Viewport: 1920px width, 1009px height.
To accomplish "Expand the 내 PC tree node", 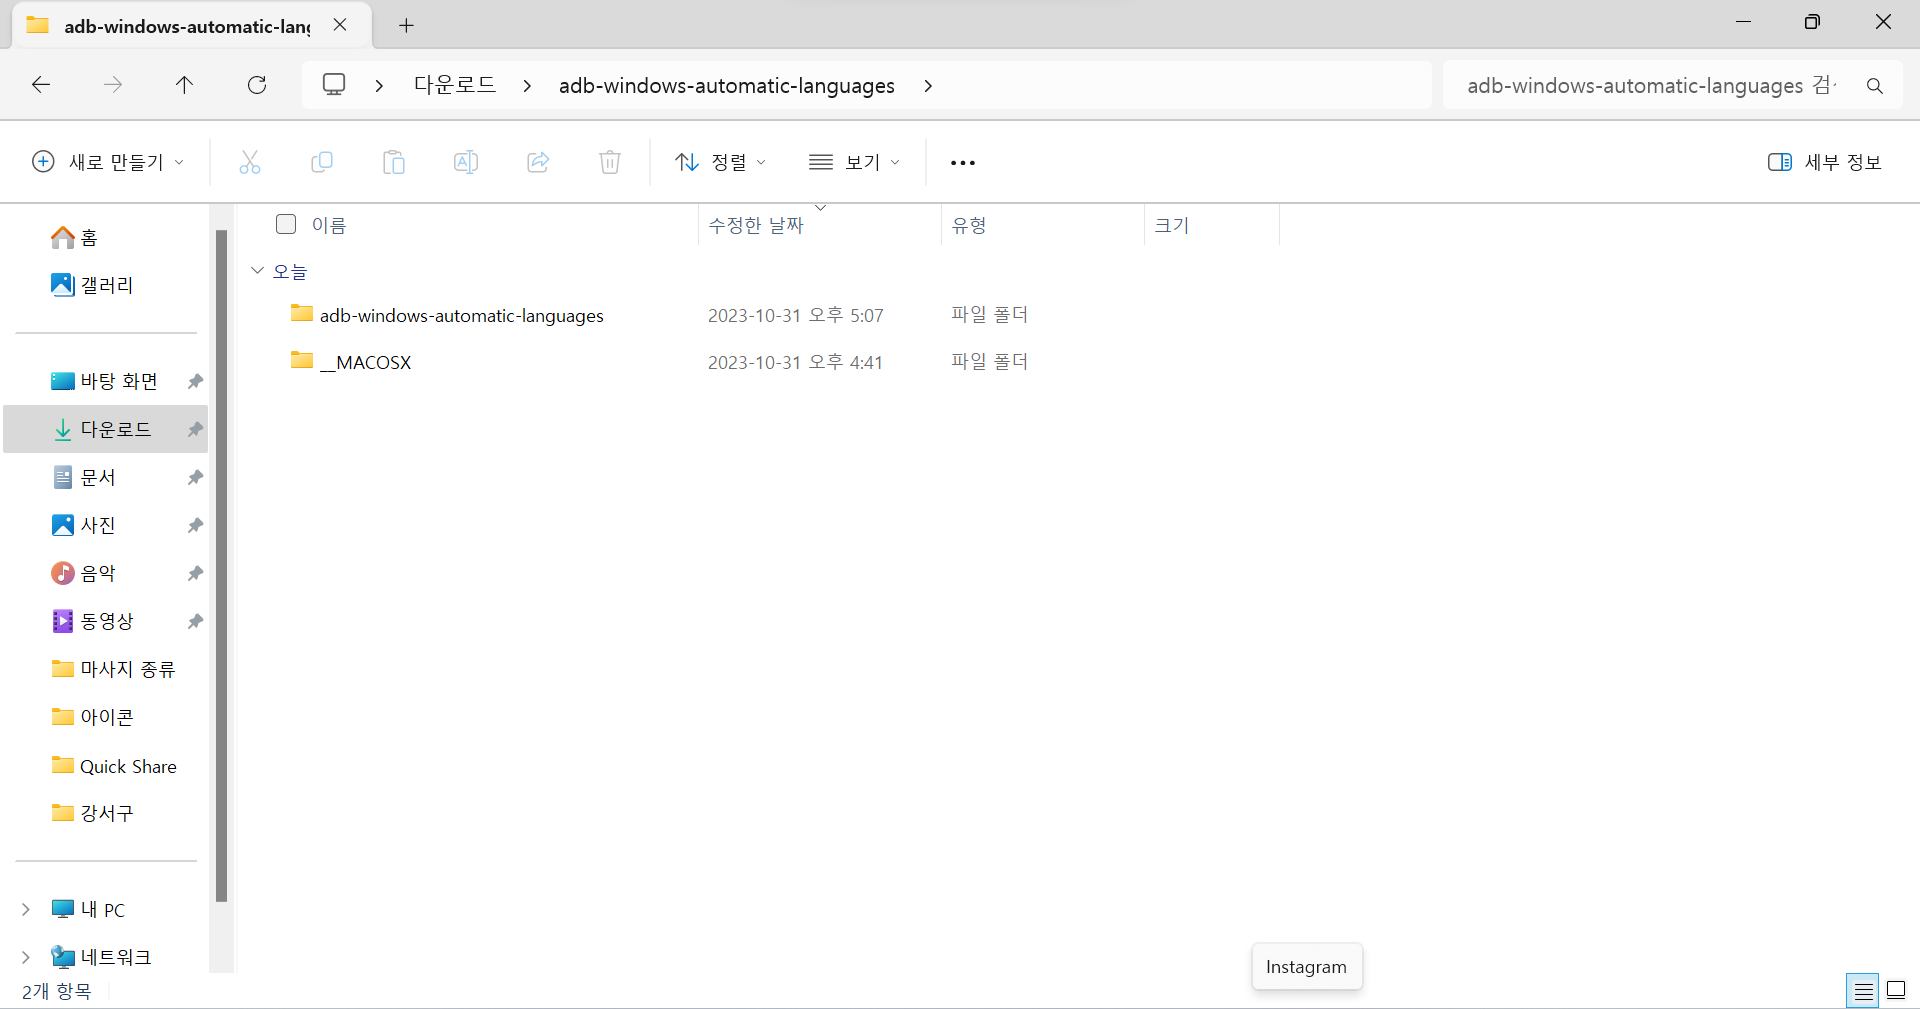I will coord(26,909).
